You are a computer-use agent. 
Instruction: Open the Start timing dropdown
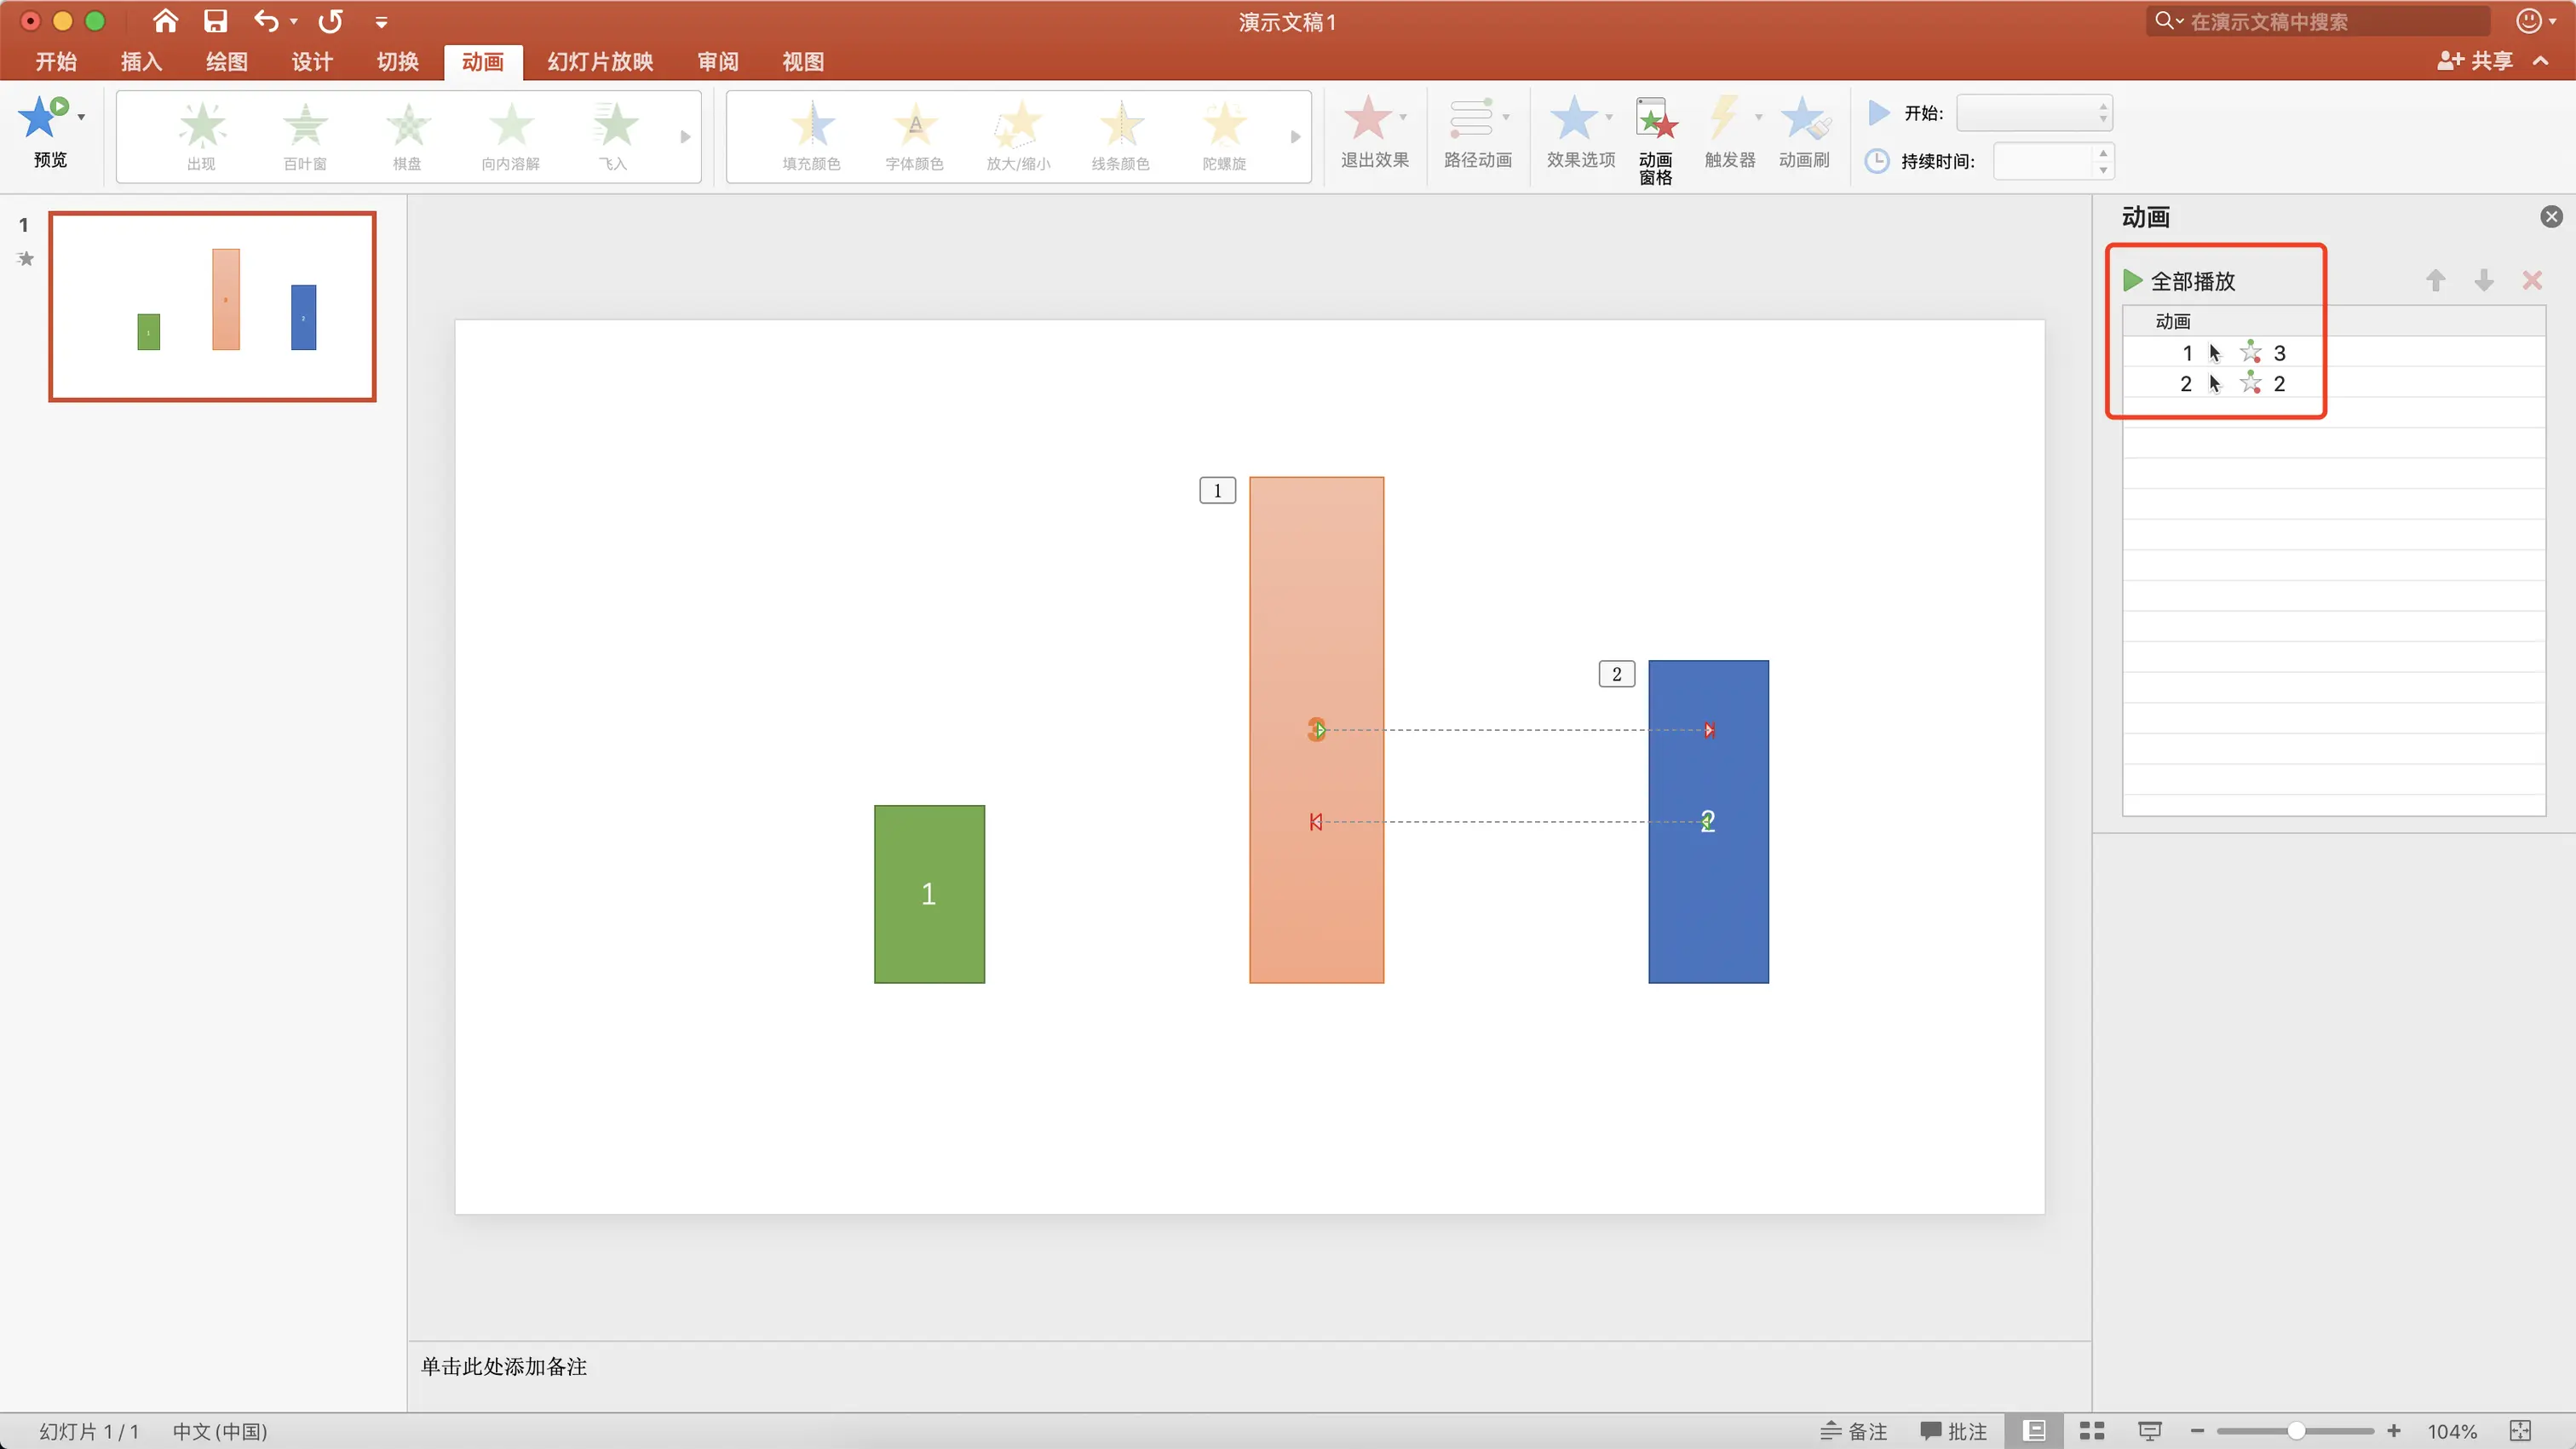(2034, 113)
